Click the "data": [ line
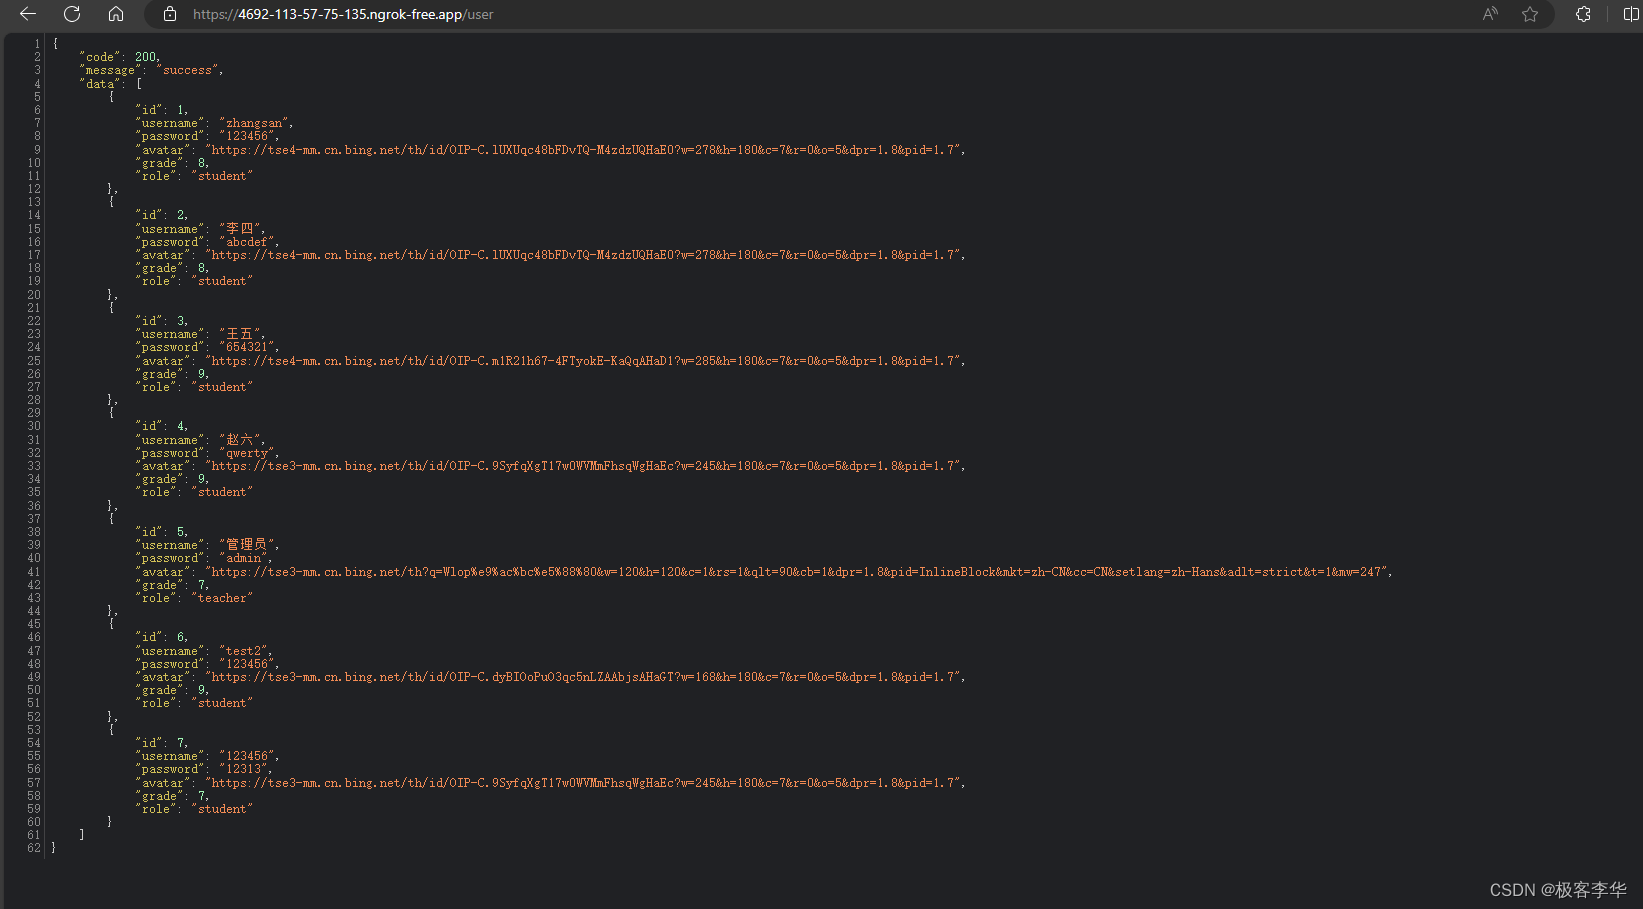 (110, 84)
